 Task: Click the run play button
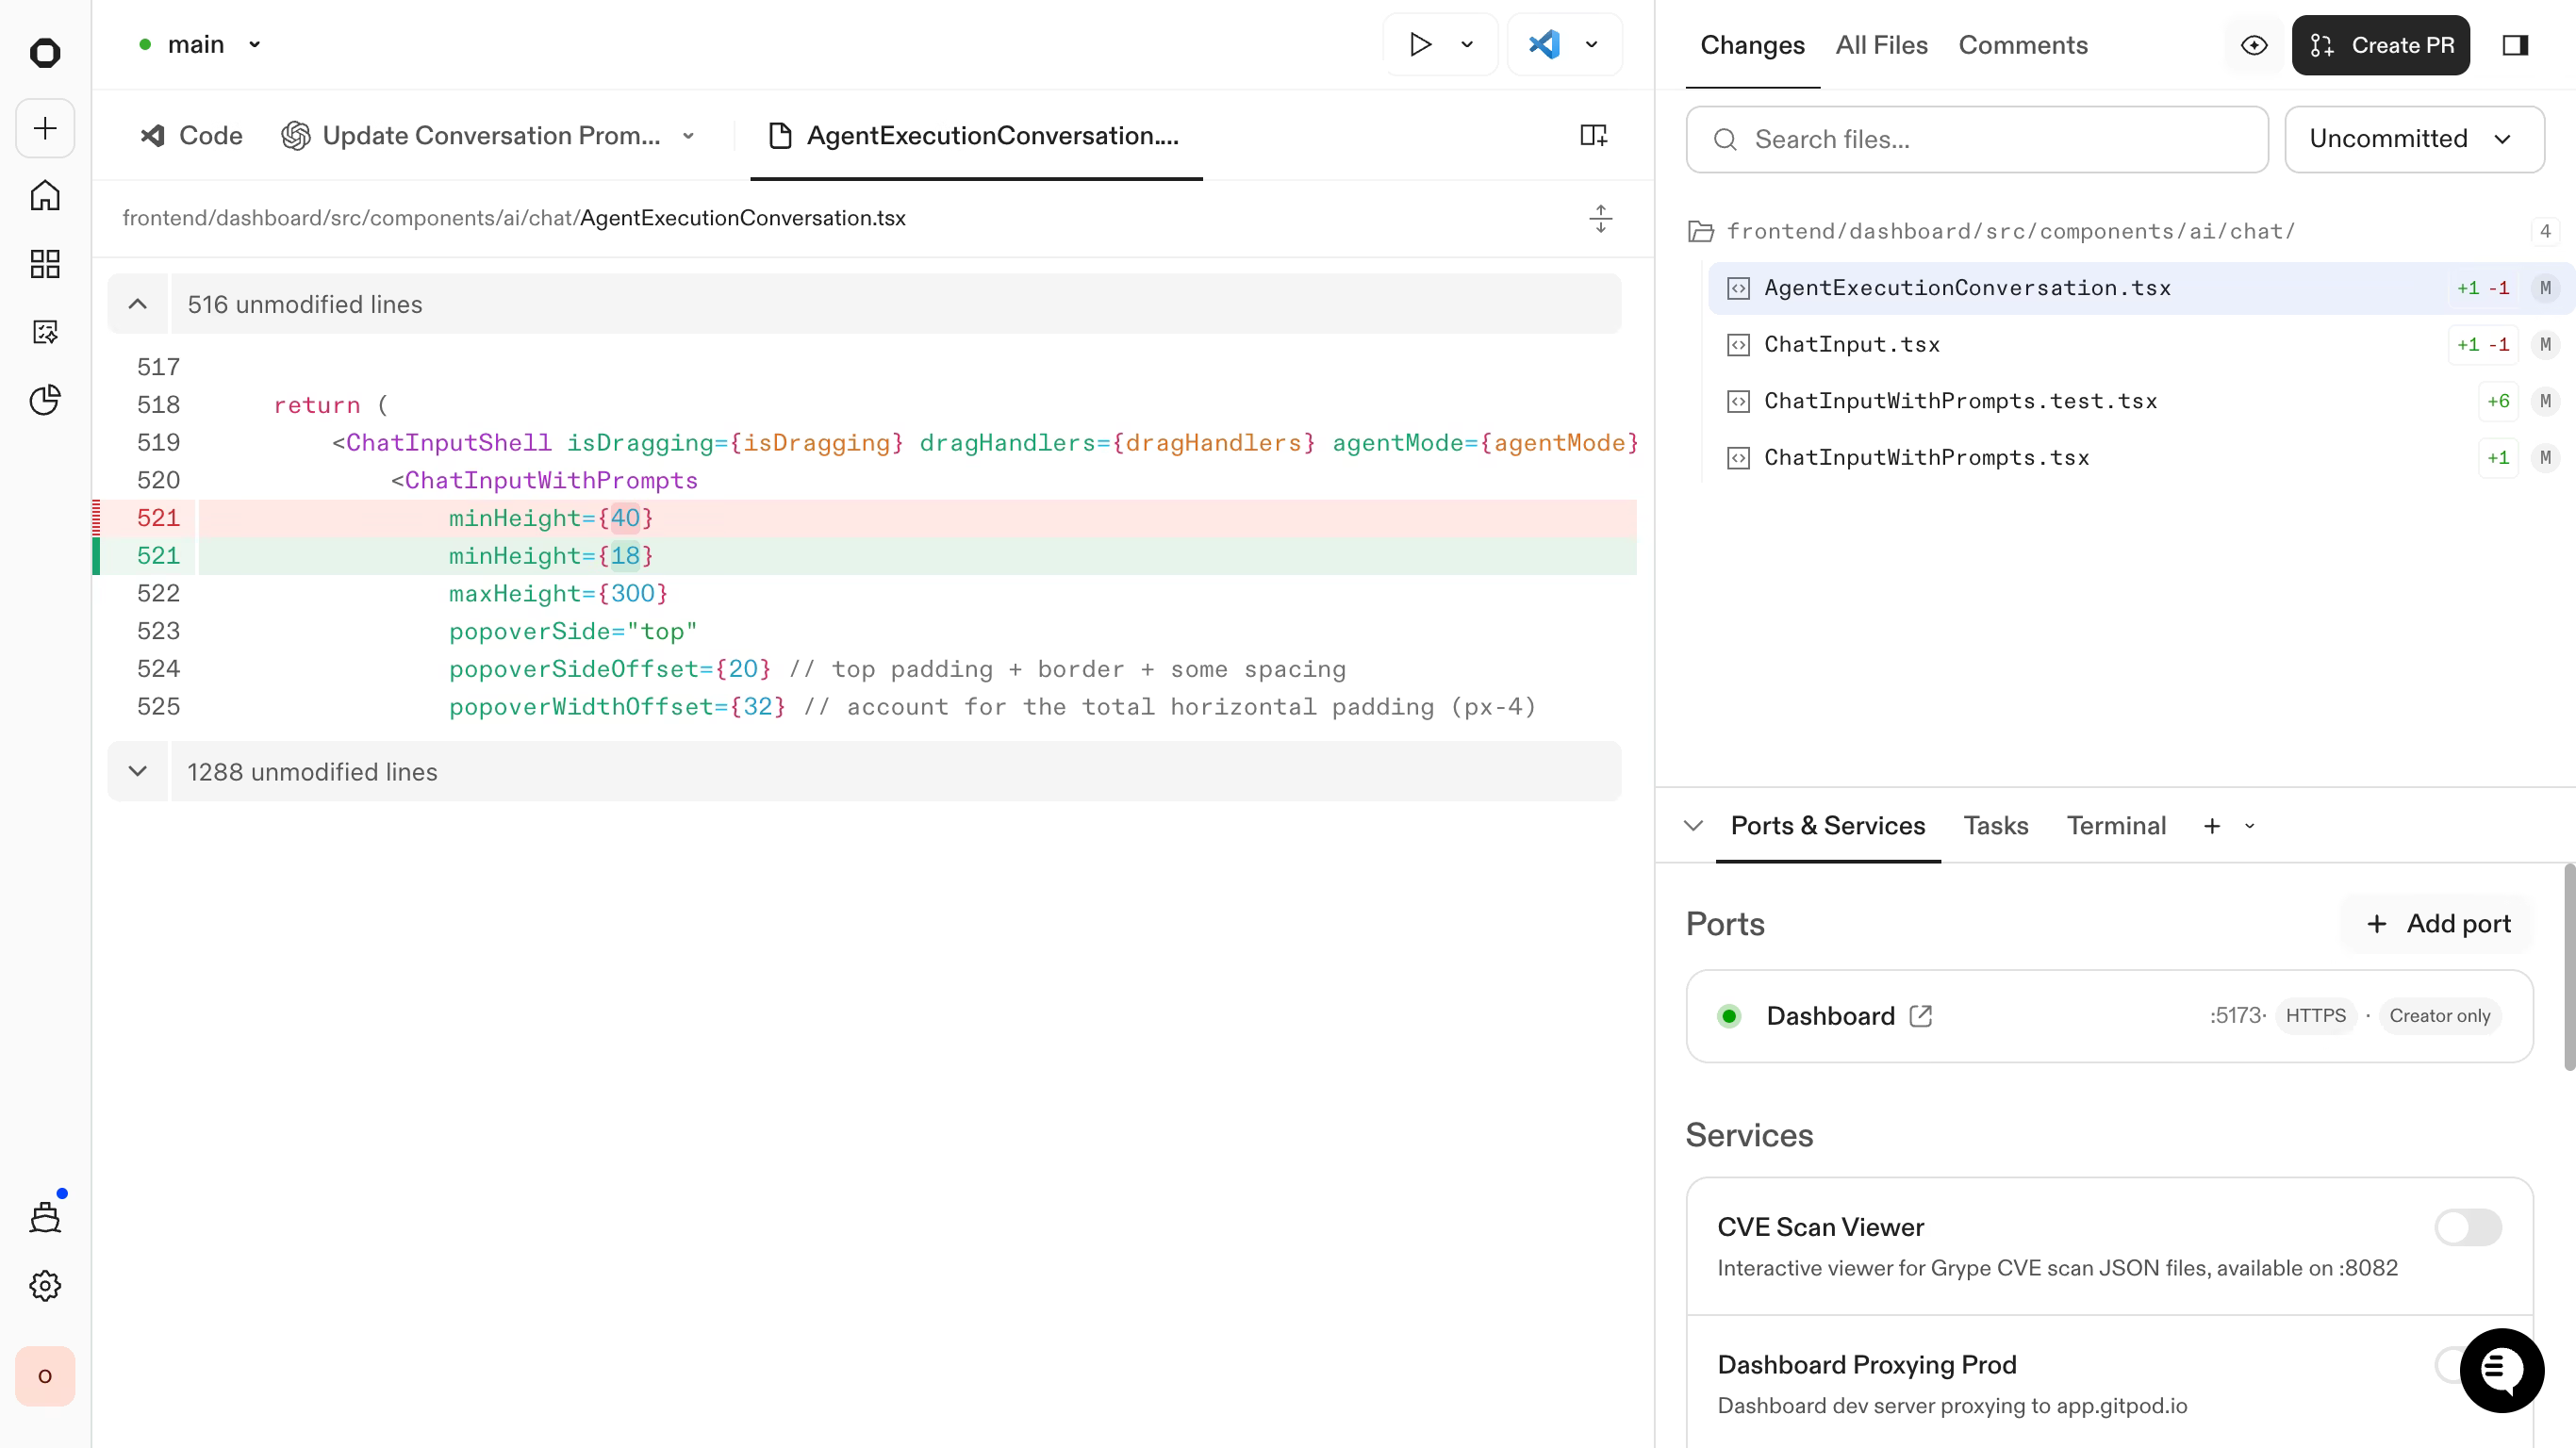click(1420, 44)
